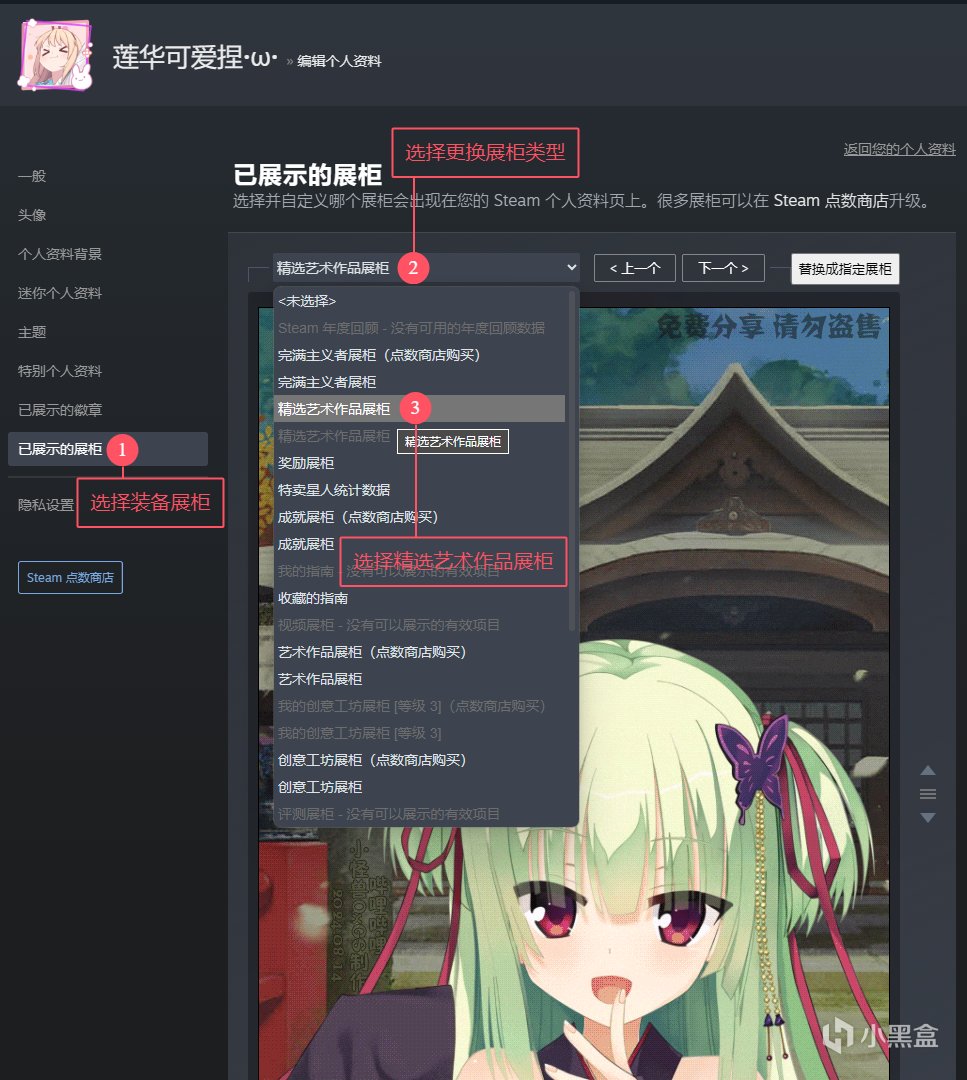Choose the plain 创意工坊展柜 option
Screen dimensions: 967x1080
click(419, 787)
